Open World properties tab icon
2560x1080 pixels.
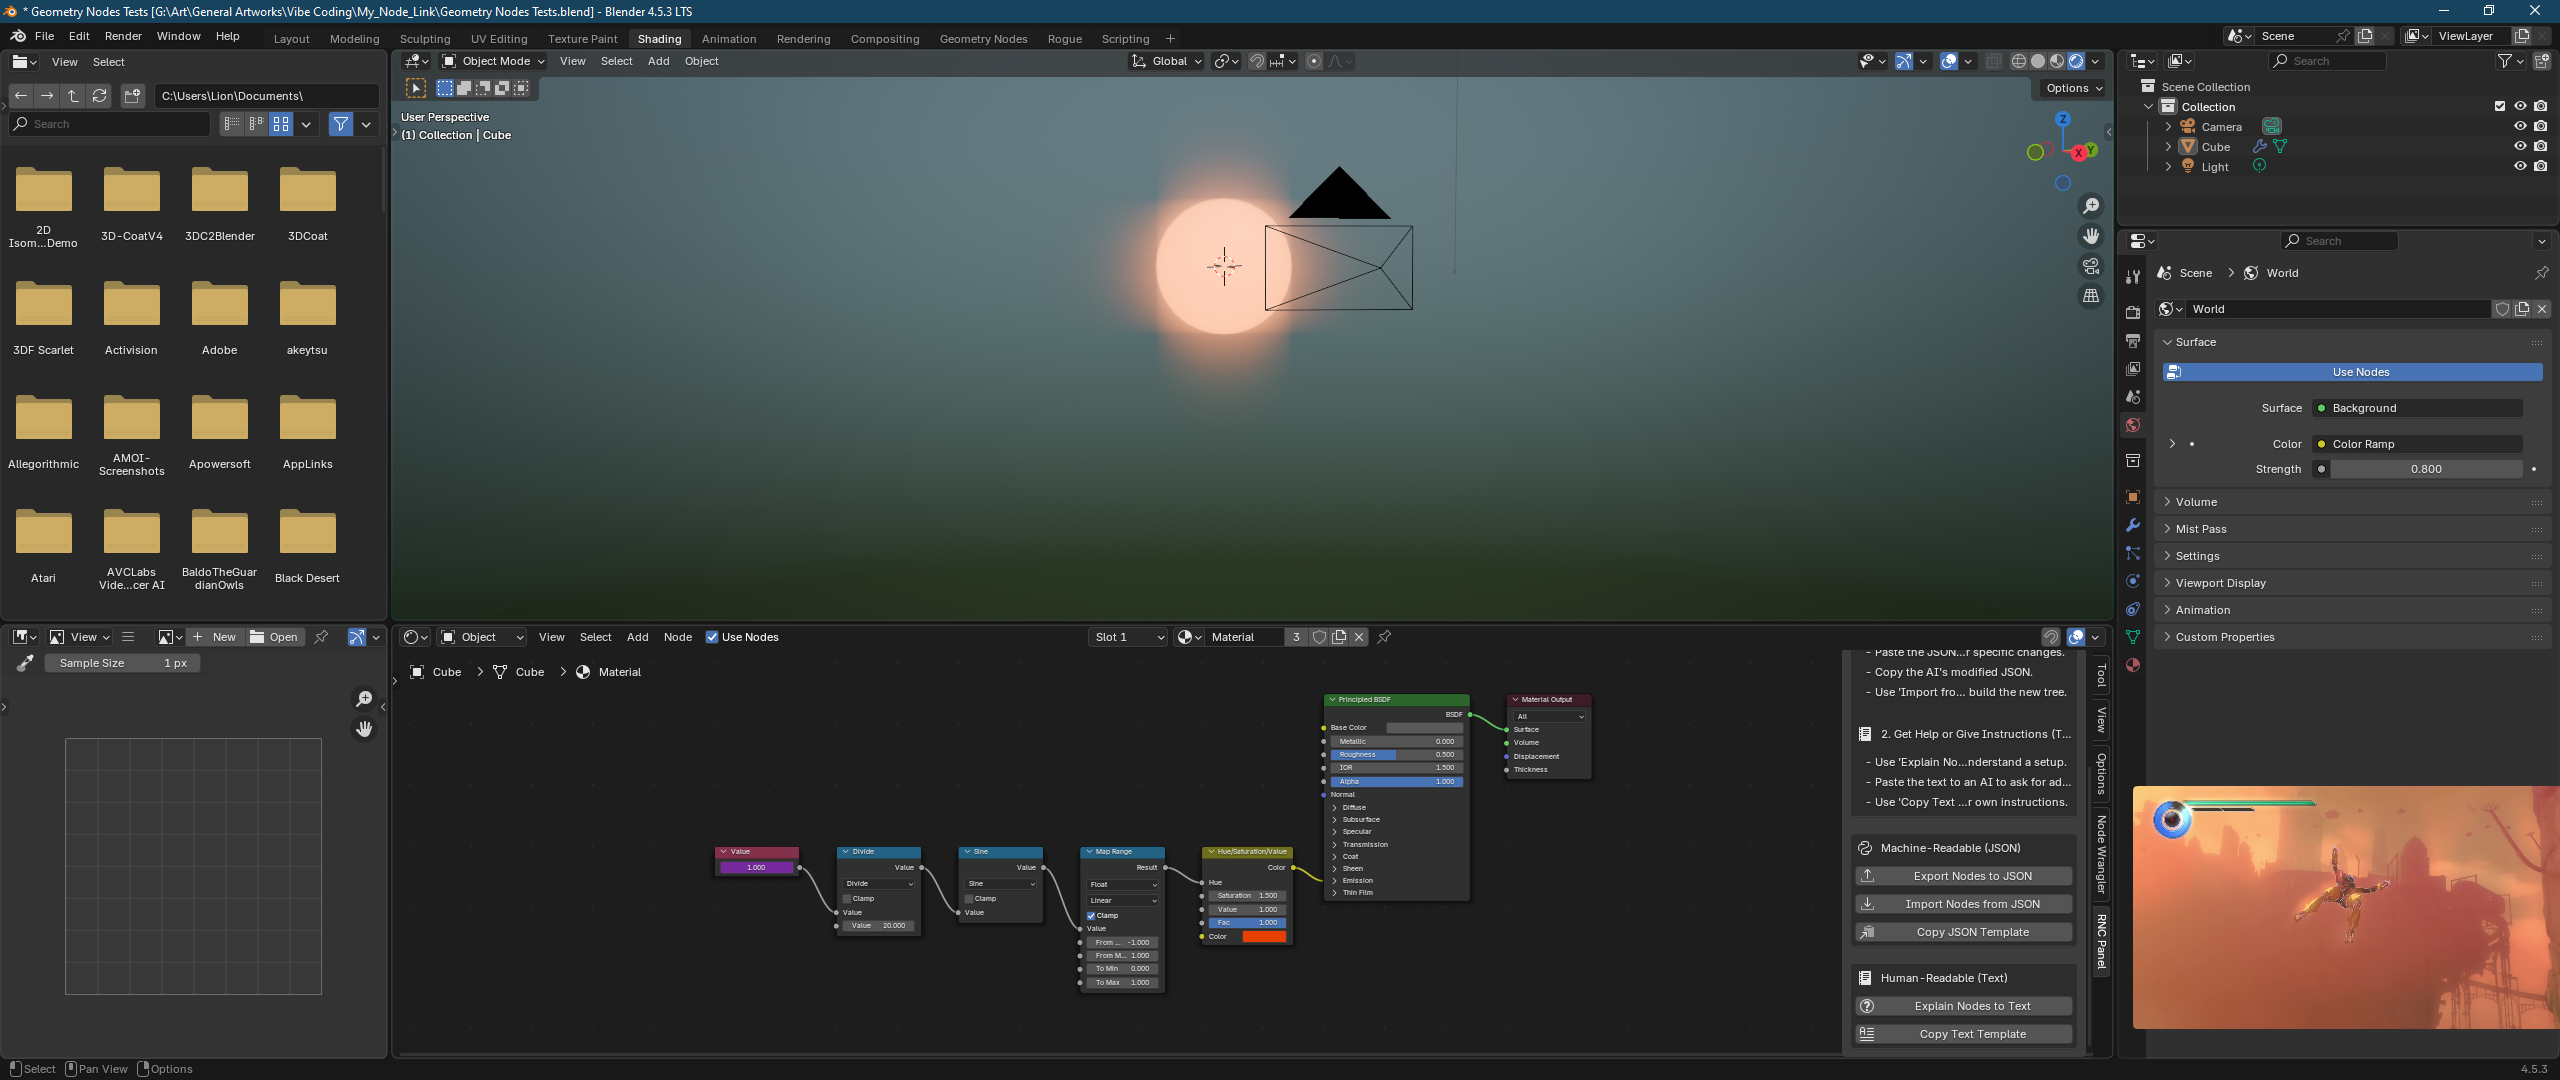[2133, 425]
